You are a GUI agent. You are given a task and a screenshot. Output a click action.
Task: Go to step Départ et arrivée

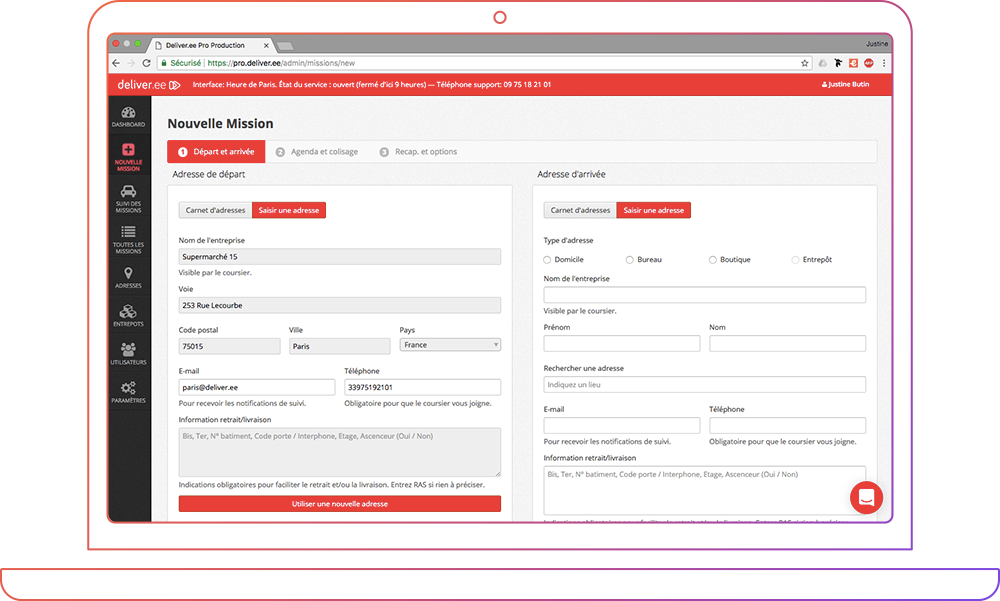216,152
